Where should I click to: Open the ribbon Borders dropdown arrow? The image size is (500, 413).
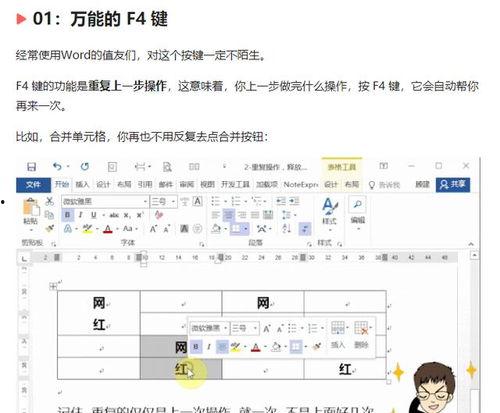coord(246,229)
